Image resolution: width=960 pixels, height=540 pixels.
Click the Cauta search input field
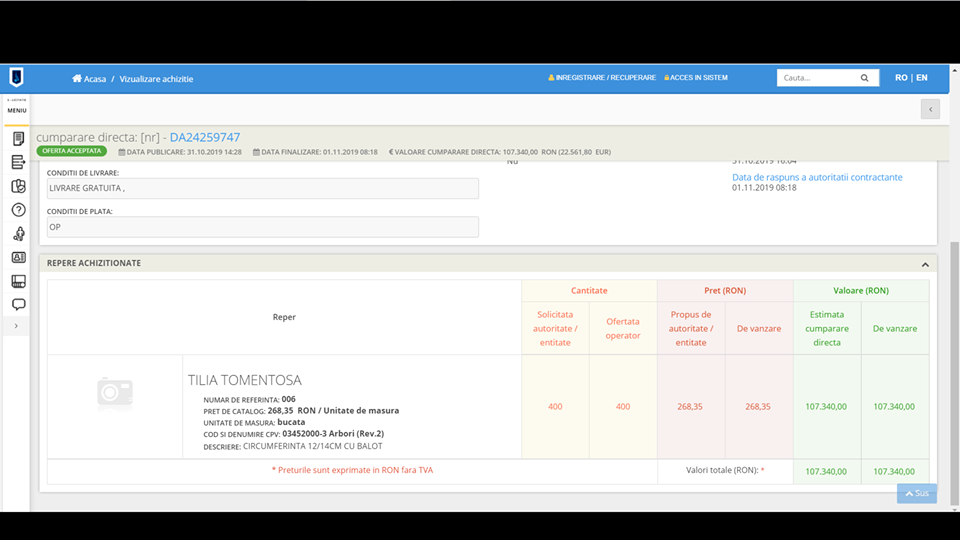tap(814, 78)
